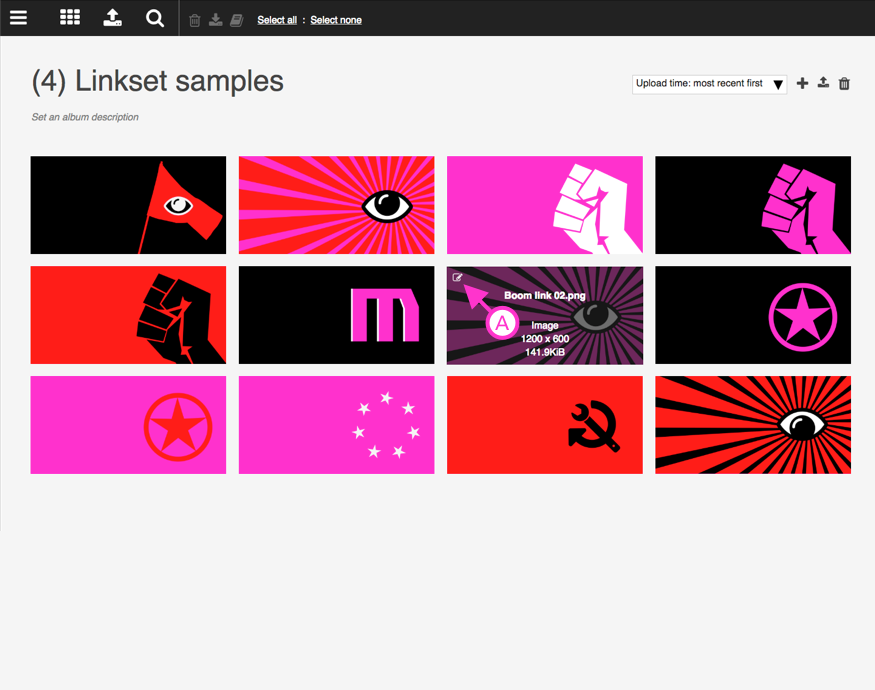Open the red circled star on pink thumbnail
The width and height of the screenshot is (875, 690).
coord(128,425)
